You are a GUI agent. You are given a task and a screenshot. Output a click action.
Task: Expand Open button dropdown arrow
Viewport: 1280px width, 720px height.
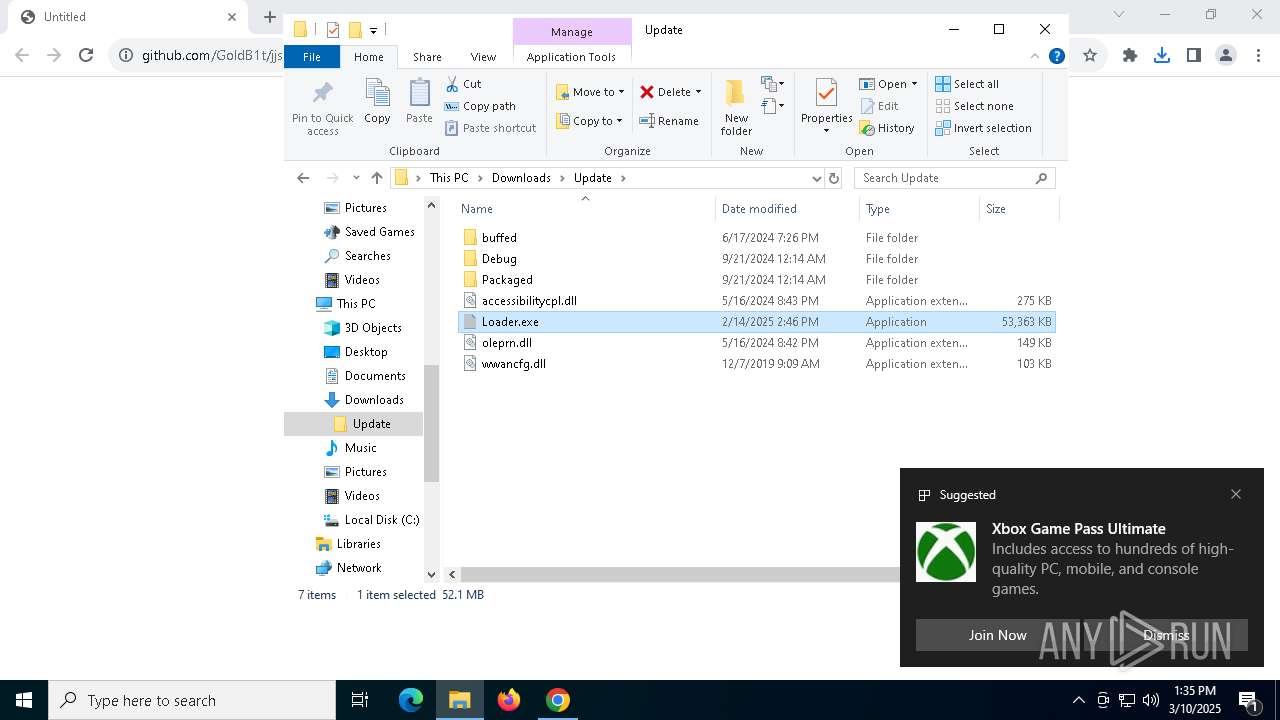pos(914,84)
